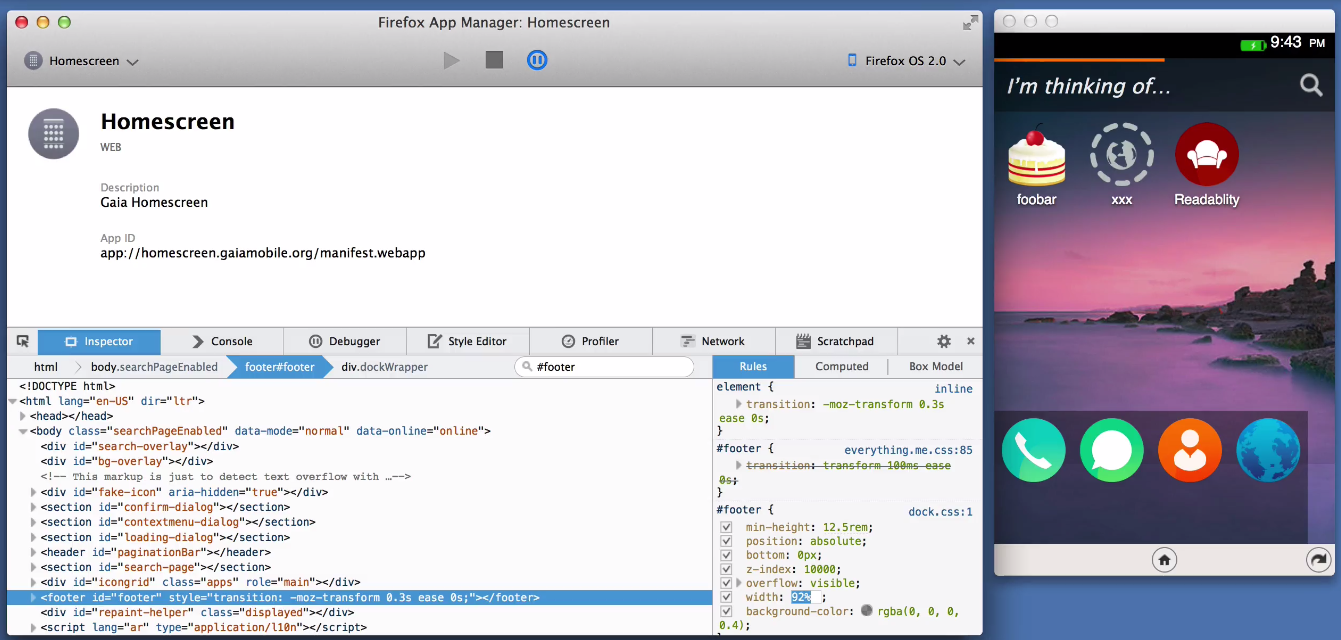This screenshot has height=640, width=1341.
Task: Expand the head element node
Action: point(23,416)
